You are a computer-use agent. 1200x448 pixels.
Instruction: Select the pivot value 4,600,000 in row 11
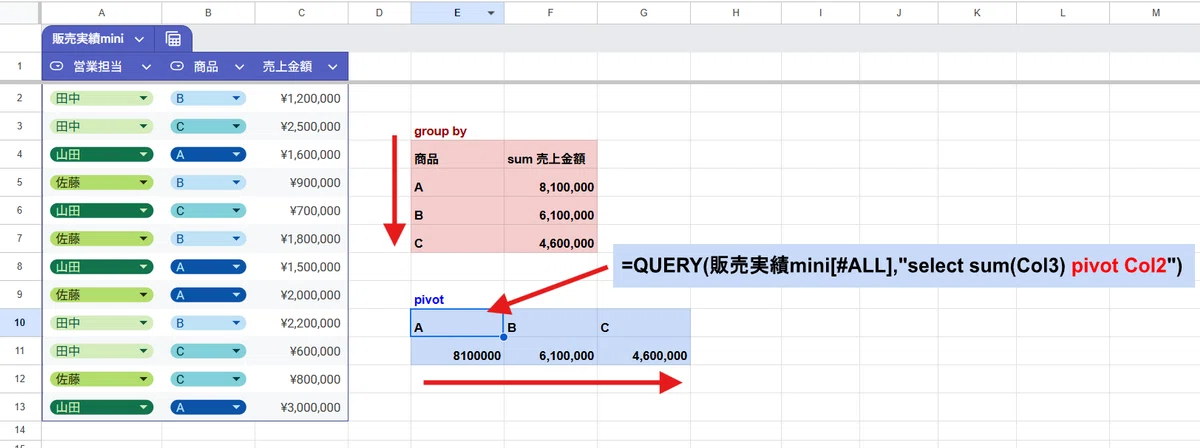(x=643, y=351)
